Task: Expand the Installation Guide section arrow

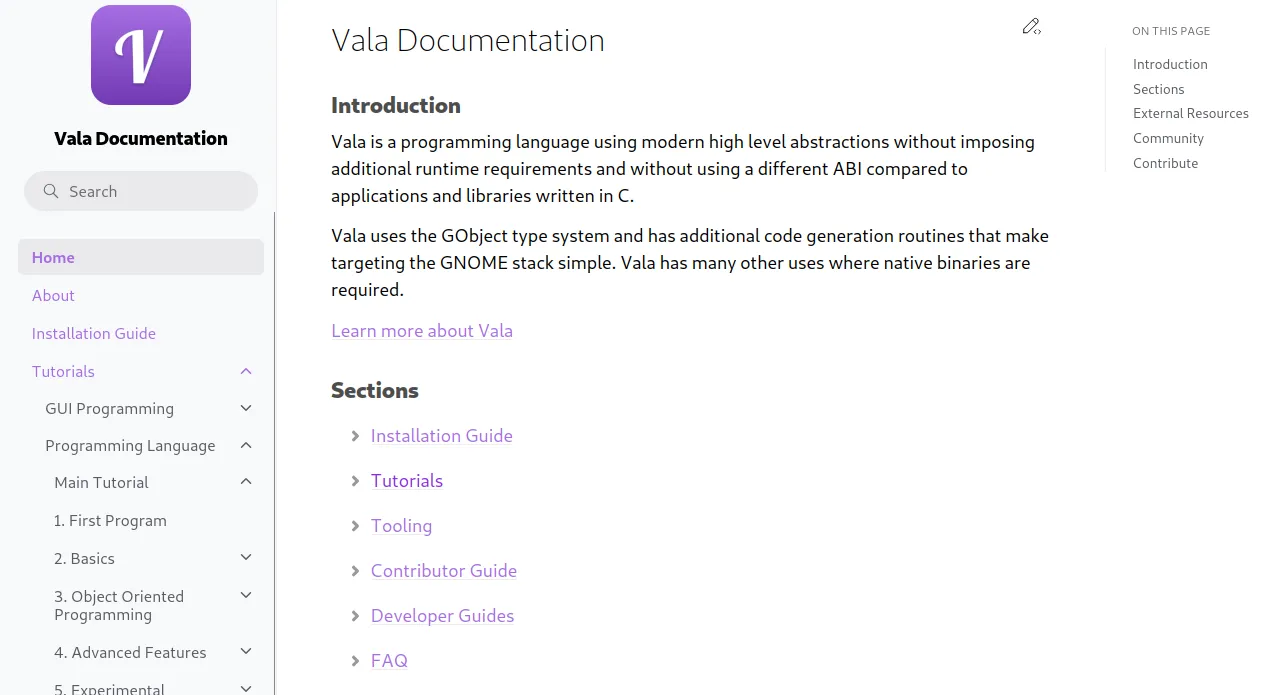Action: (355, 436)
